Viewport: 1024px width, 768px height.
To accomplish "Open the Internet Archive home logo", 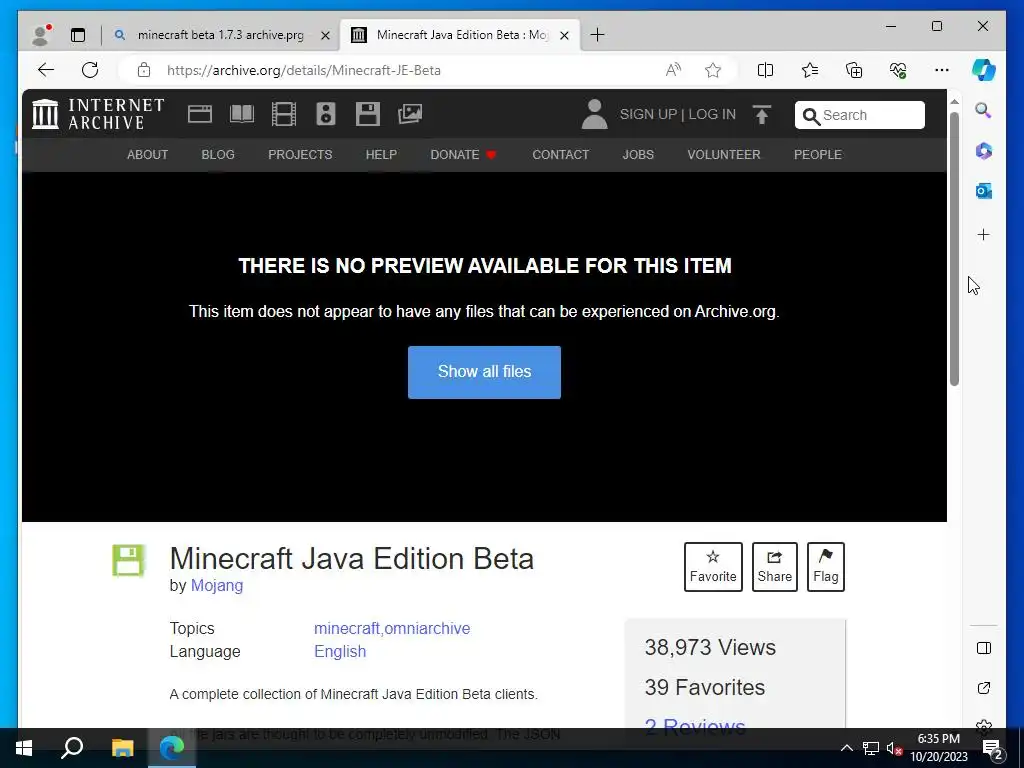I will pos(98,114).
